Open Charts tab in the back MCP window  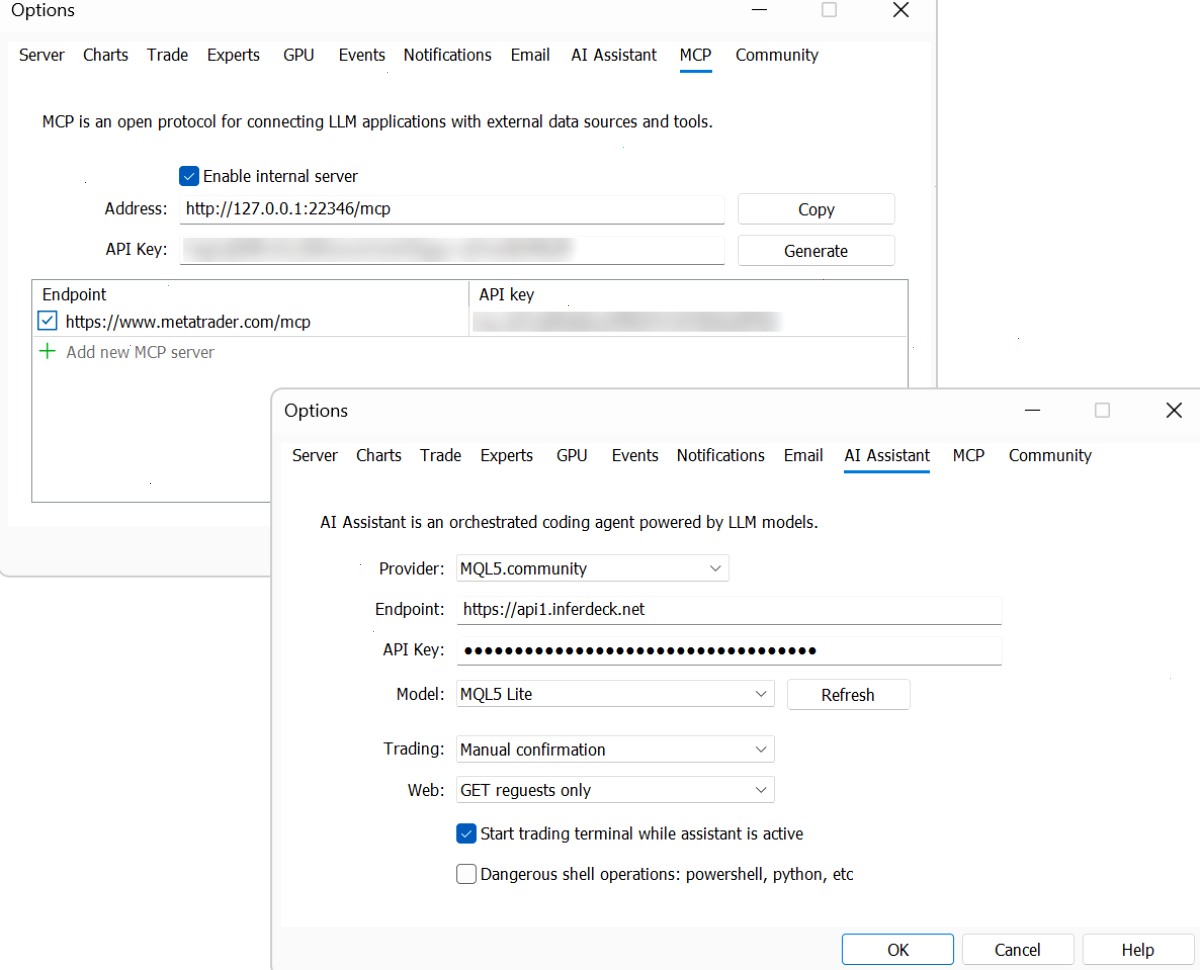[x=106, y=55]
